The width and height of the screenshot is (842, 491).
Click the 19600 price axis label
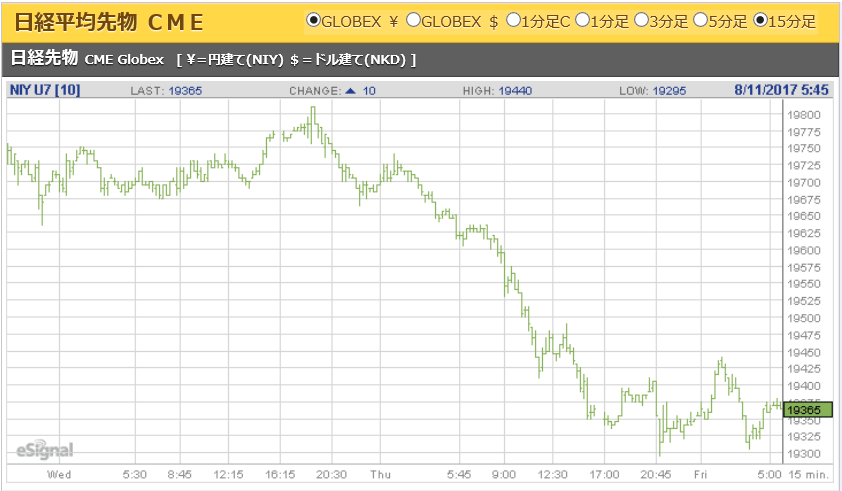coord(804,250)
